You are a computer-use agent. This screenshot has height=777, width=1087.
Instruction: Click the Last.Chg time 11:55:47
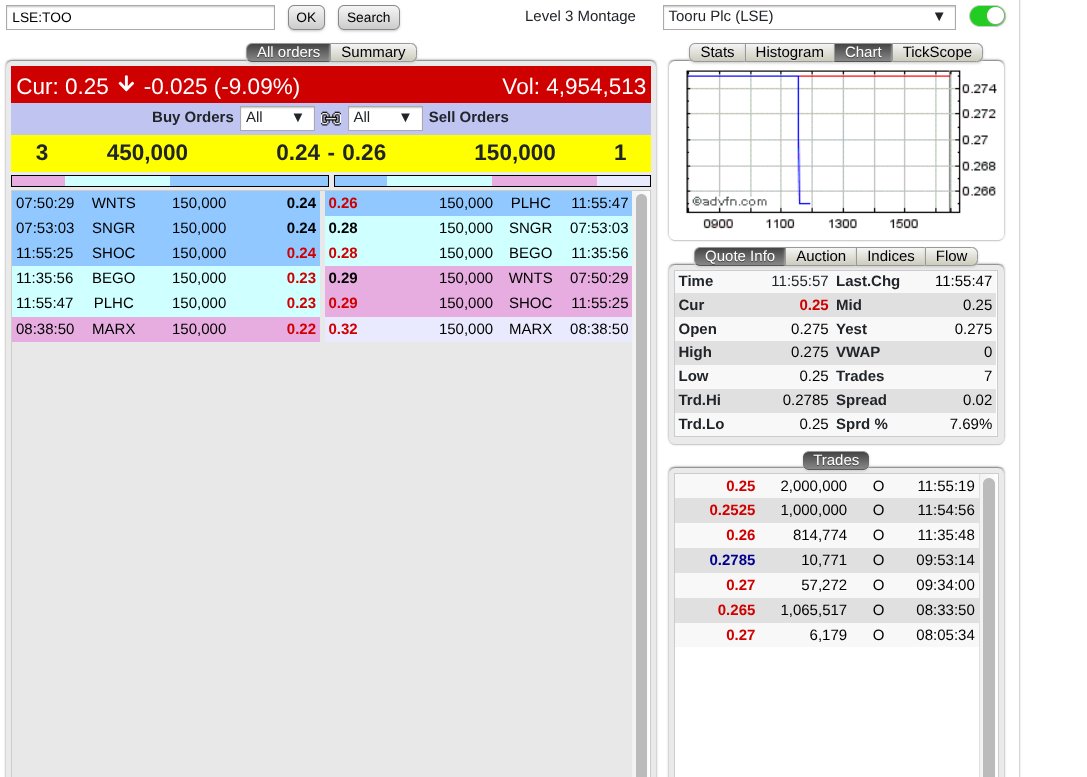pyautogui.click(x=963, y=281)
